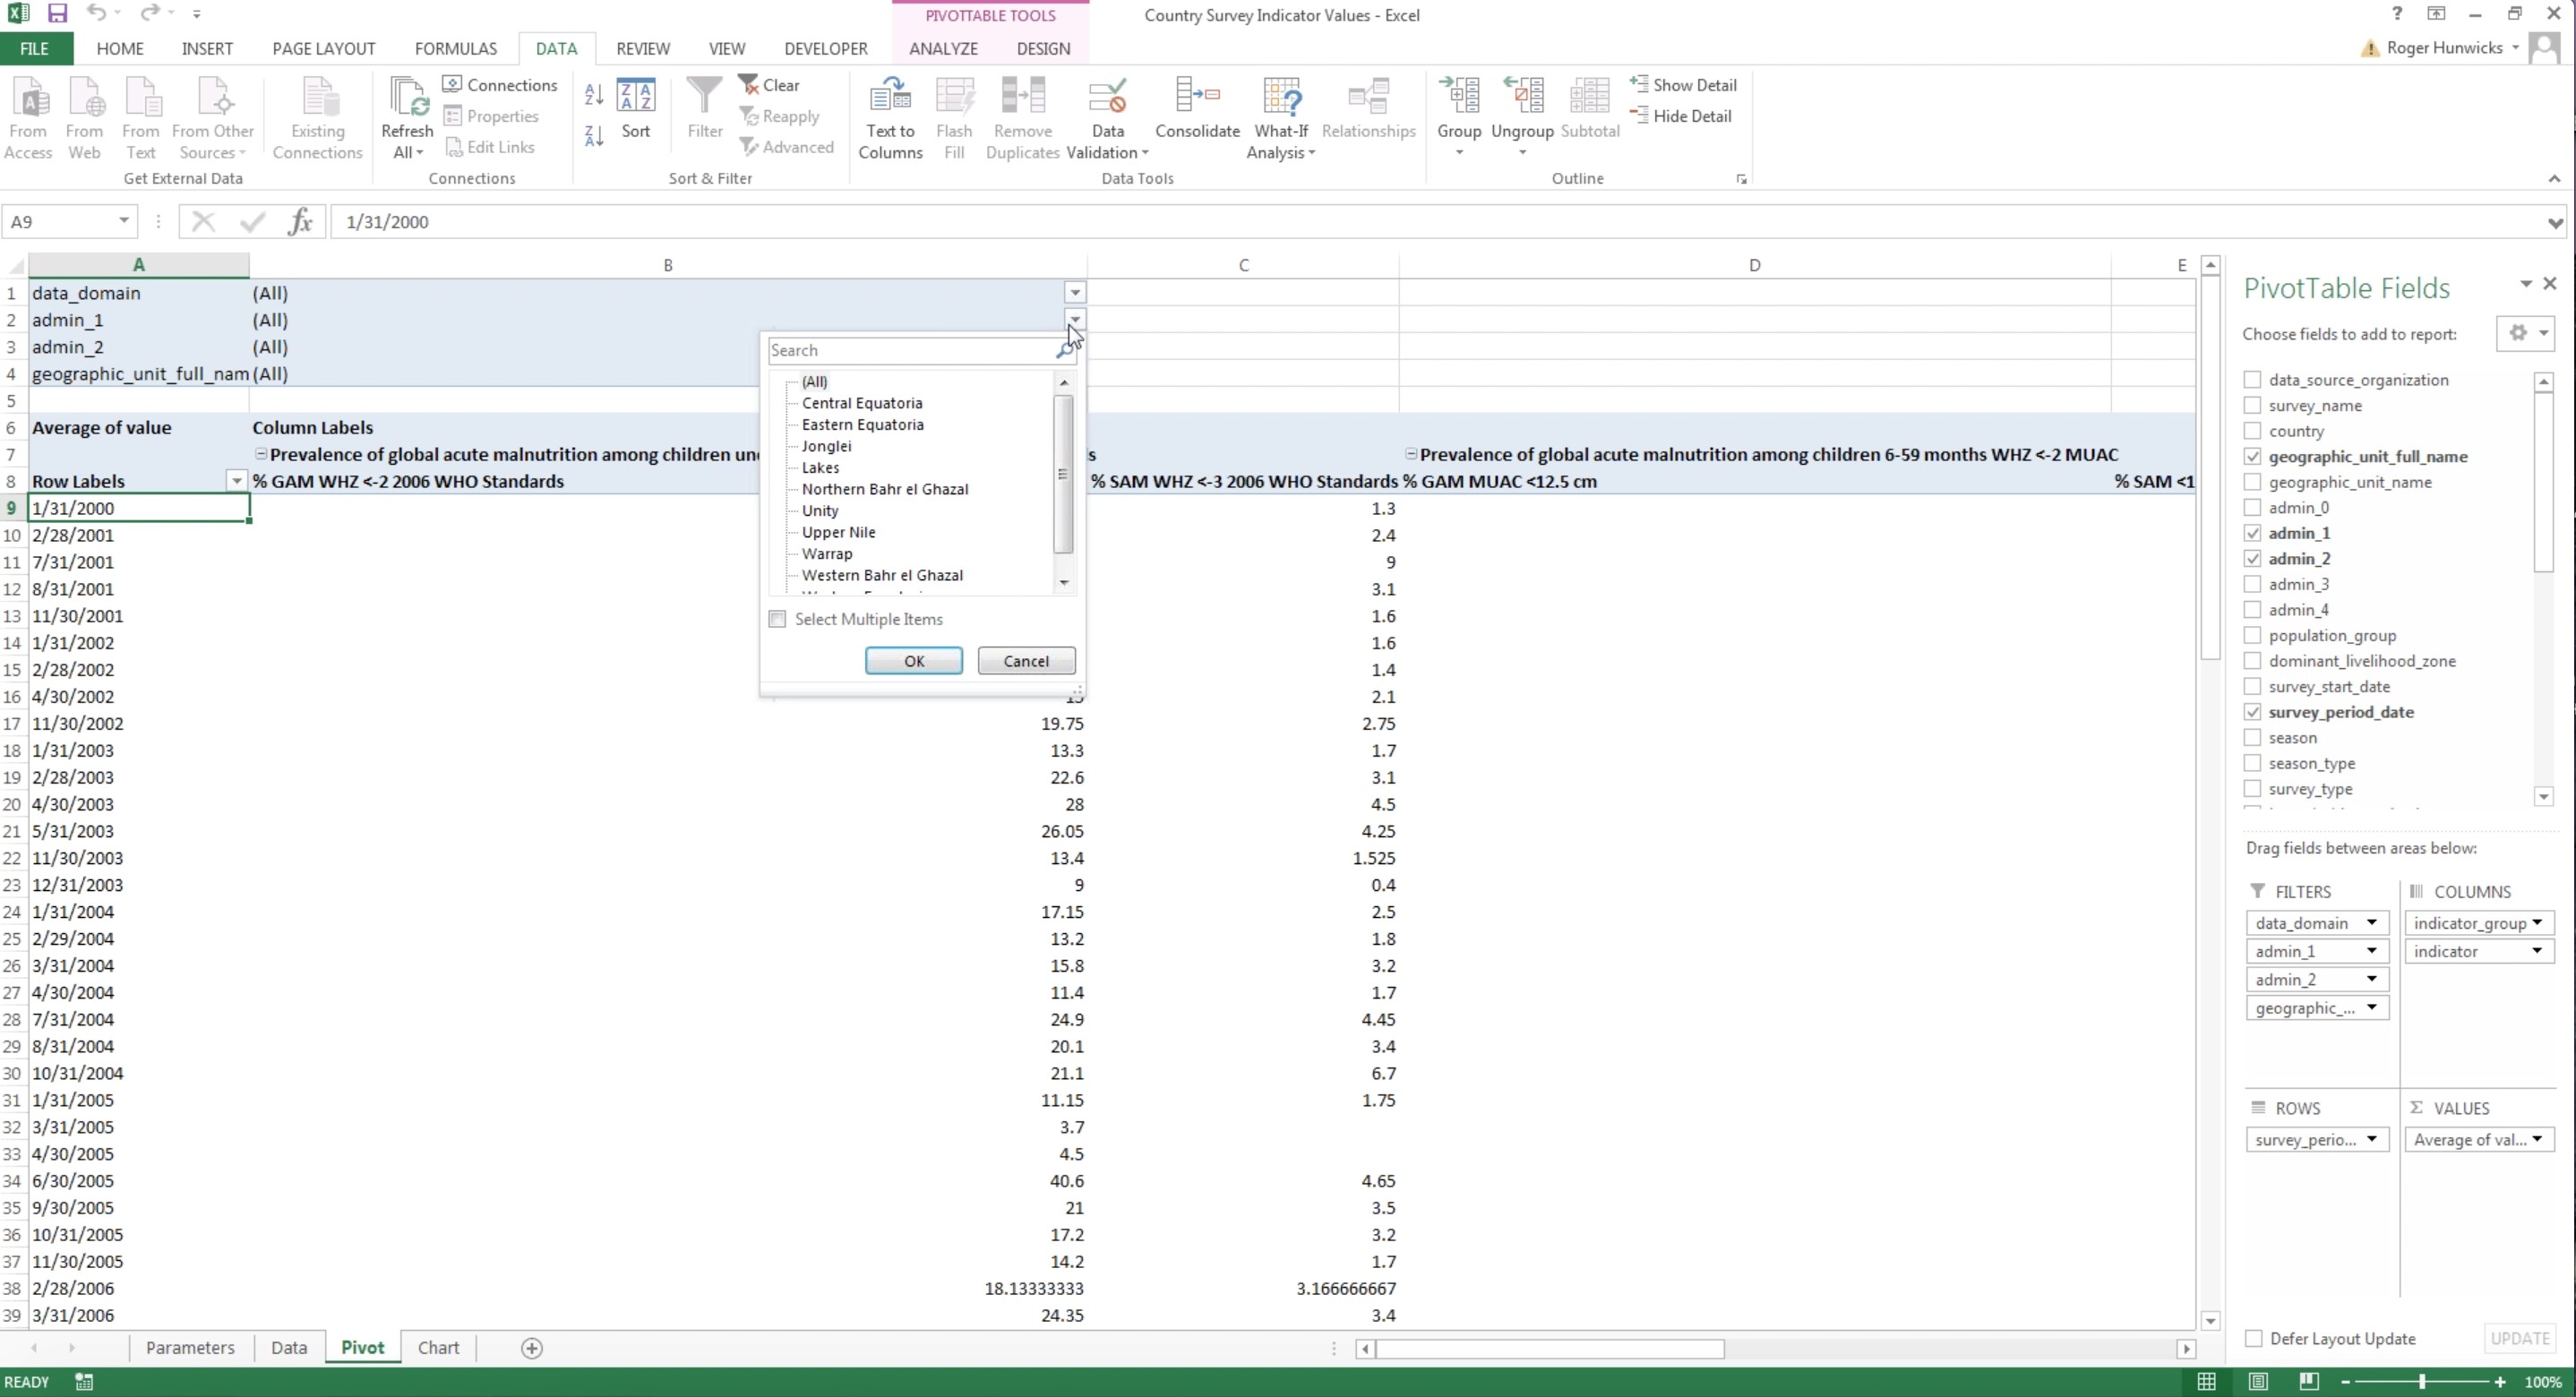Open the Row Labels filter dropdown

(236, 481)
